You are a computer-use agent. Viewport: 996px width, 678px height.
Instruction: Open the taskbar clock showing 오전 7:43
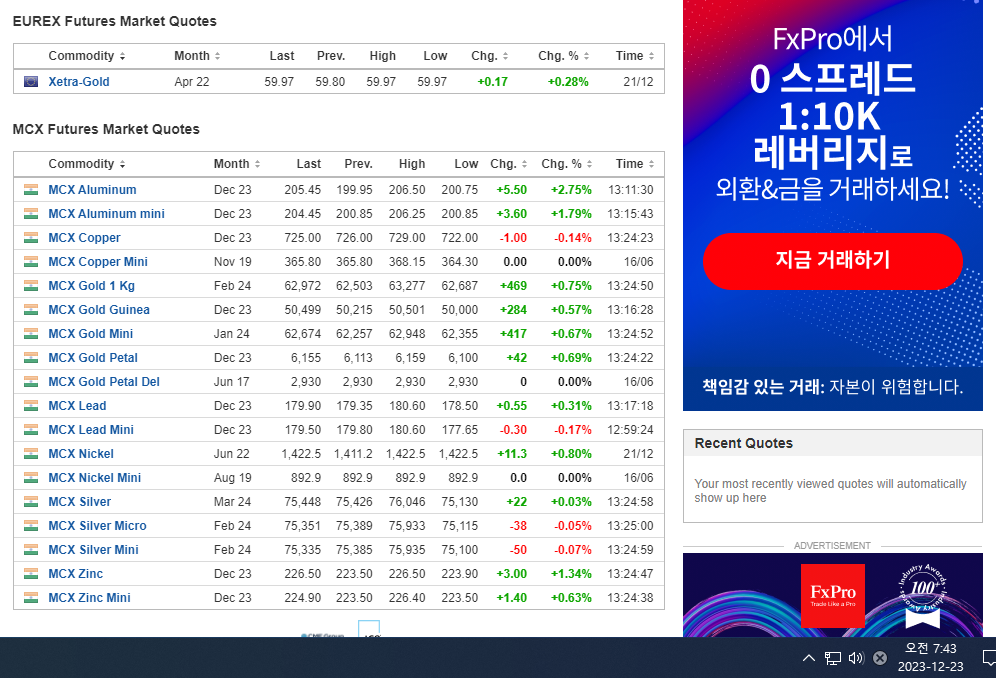(x=931, y=657)
